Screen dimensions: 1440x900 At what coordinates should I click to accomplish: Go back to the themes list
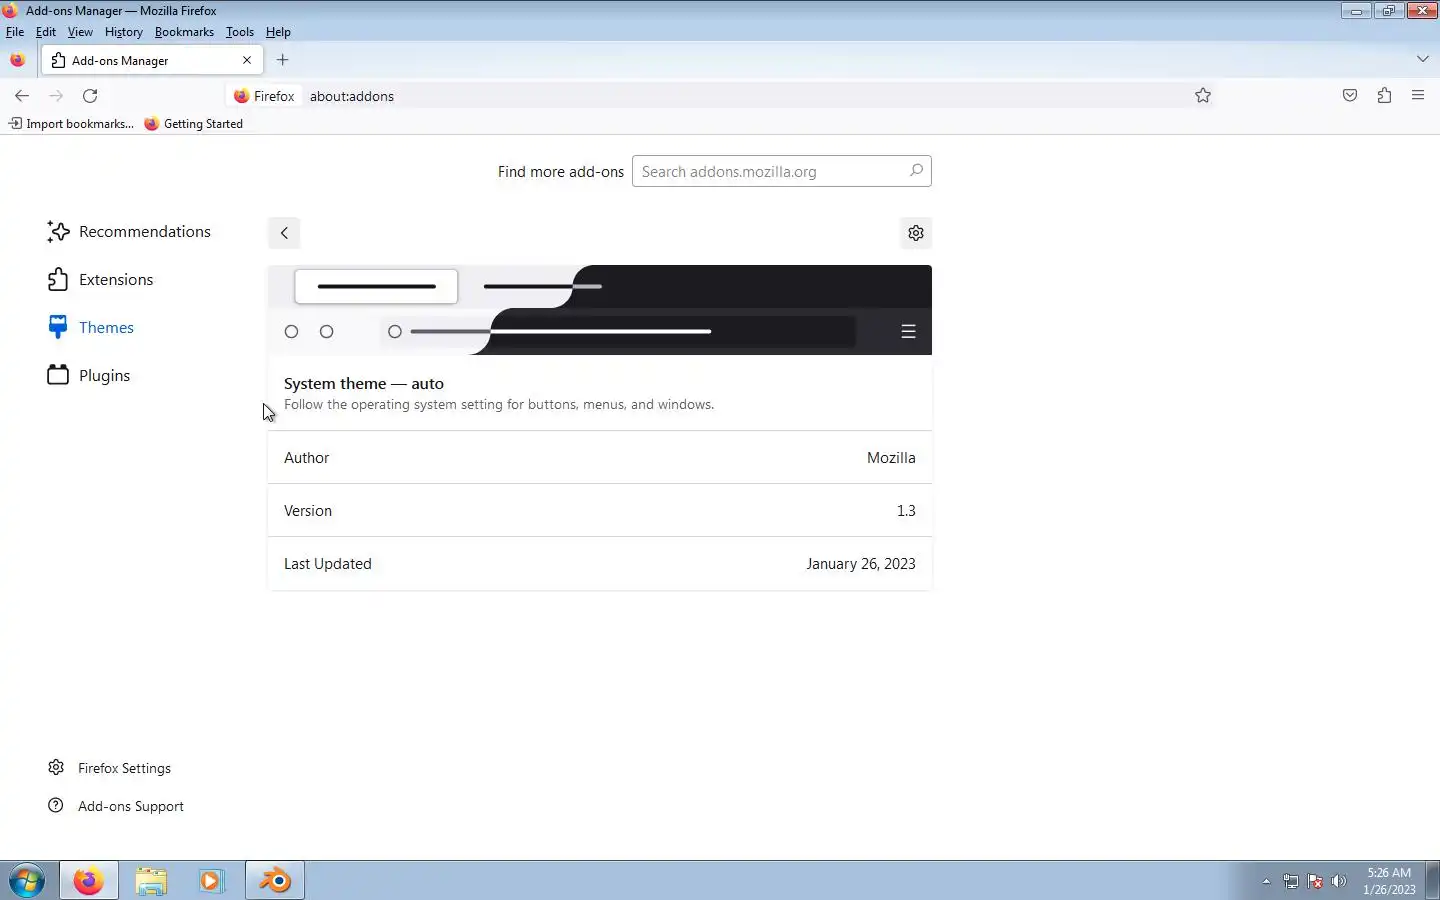click(284, 233)
